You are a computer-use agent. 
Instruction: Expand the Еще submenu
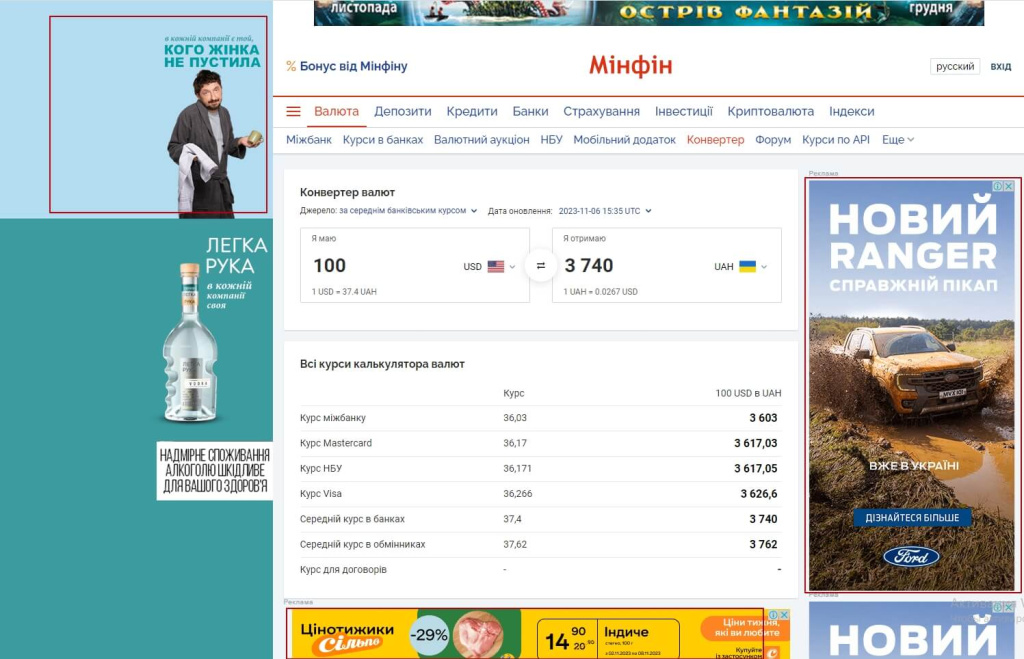coord(898,140)
